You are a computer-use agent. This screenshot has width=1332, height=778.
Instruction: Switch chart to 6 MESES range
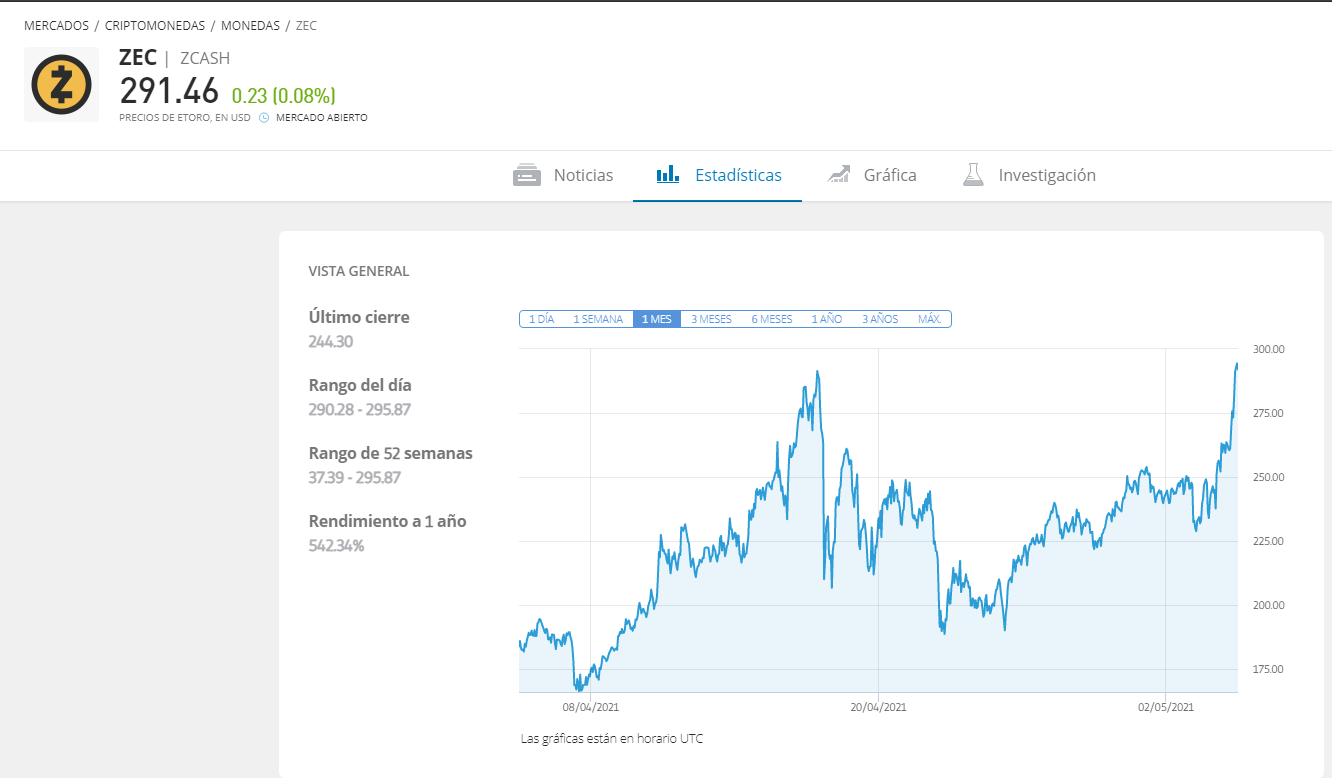tap(771, 319)
